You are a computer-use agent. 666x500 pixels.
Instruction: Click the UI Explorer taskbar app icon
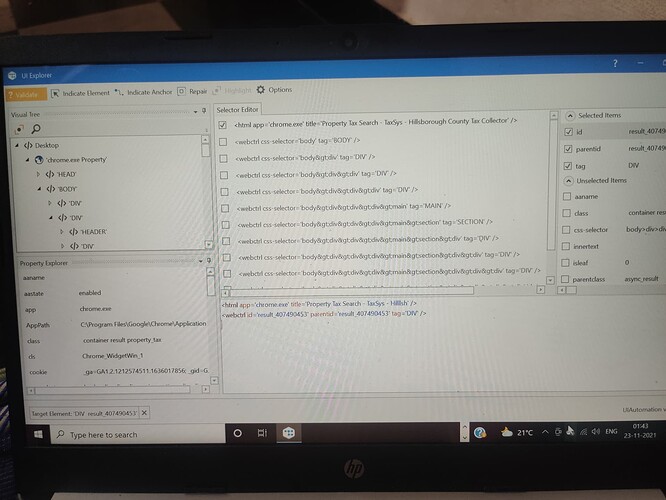tap(289, 433)
